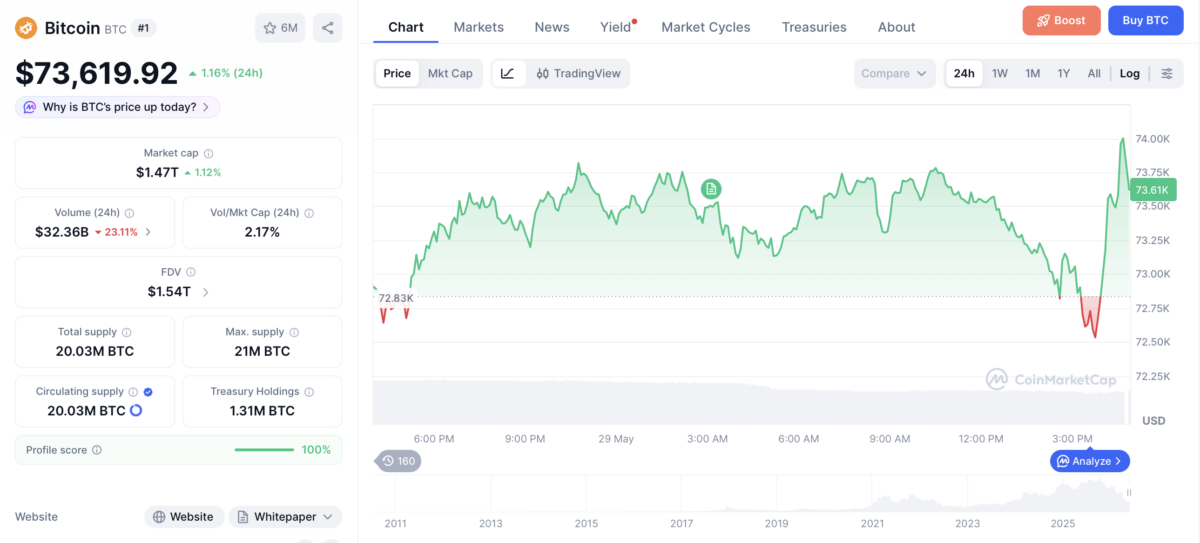Click the Profile score info icon

pos(97,450)
